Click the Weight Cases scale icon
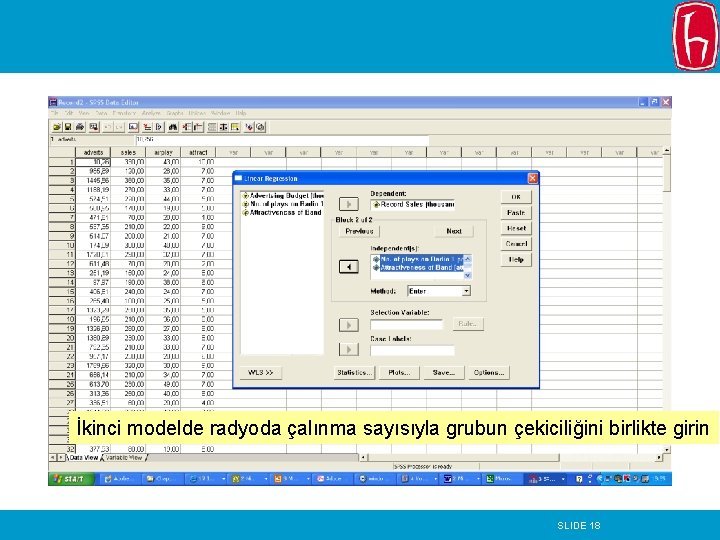Image resolution: width=720 pixels, height=540 pixels. [x=224, y=127]
